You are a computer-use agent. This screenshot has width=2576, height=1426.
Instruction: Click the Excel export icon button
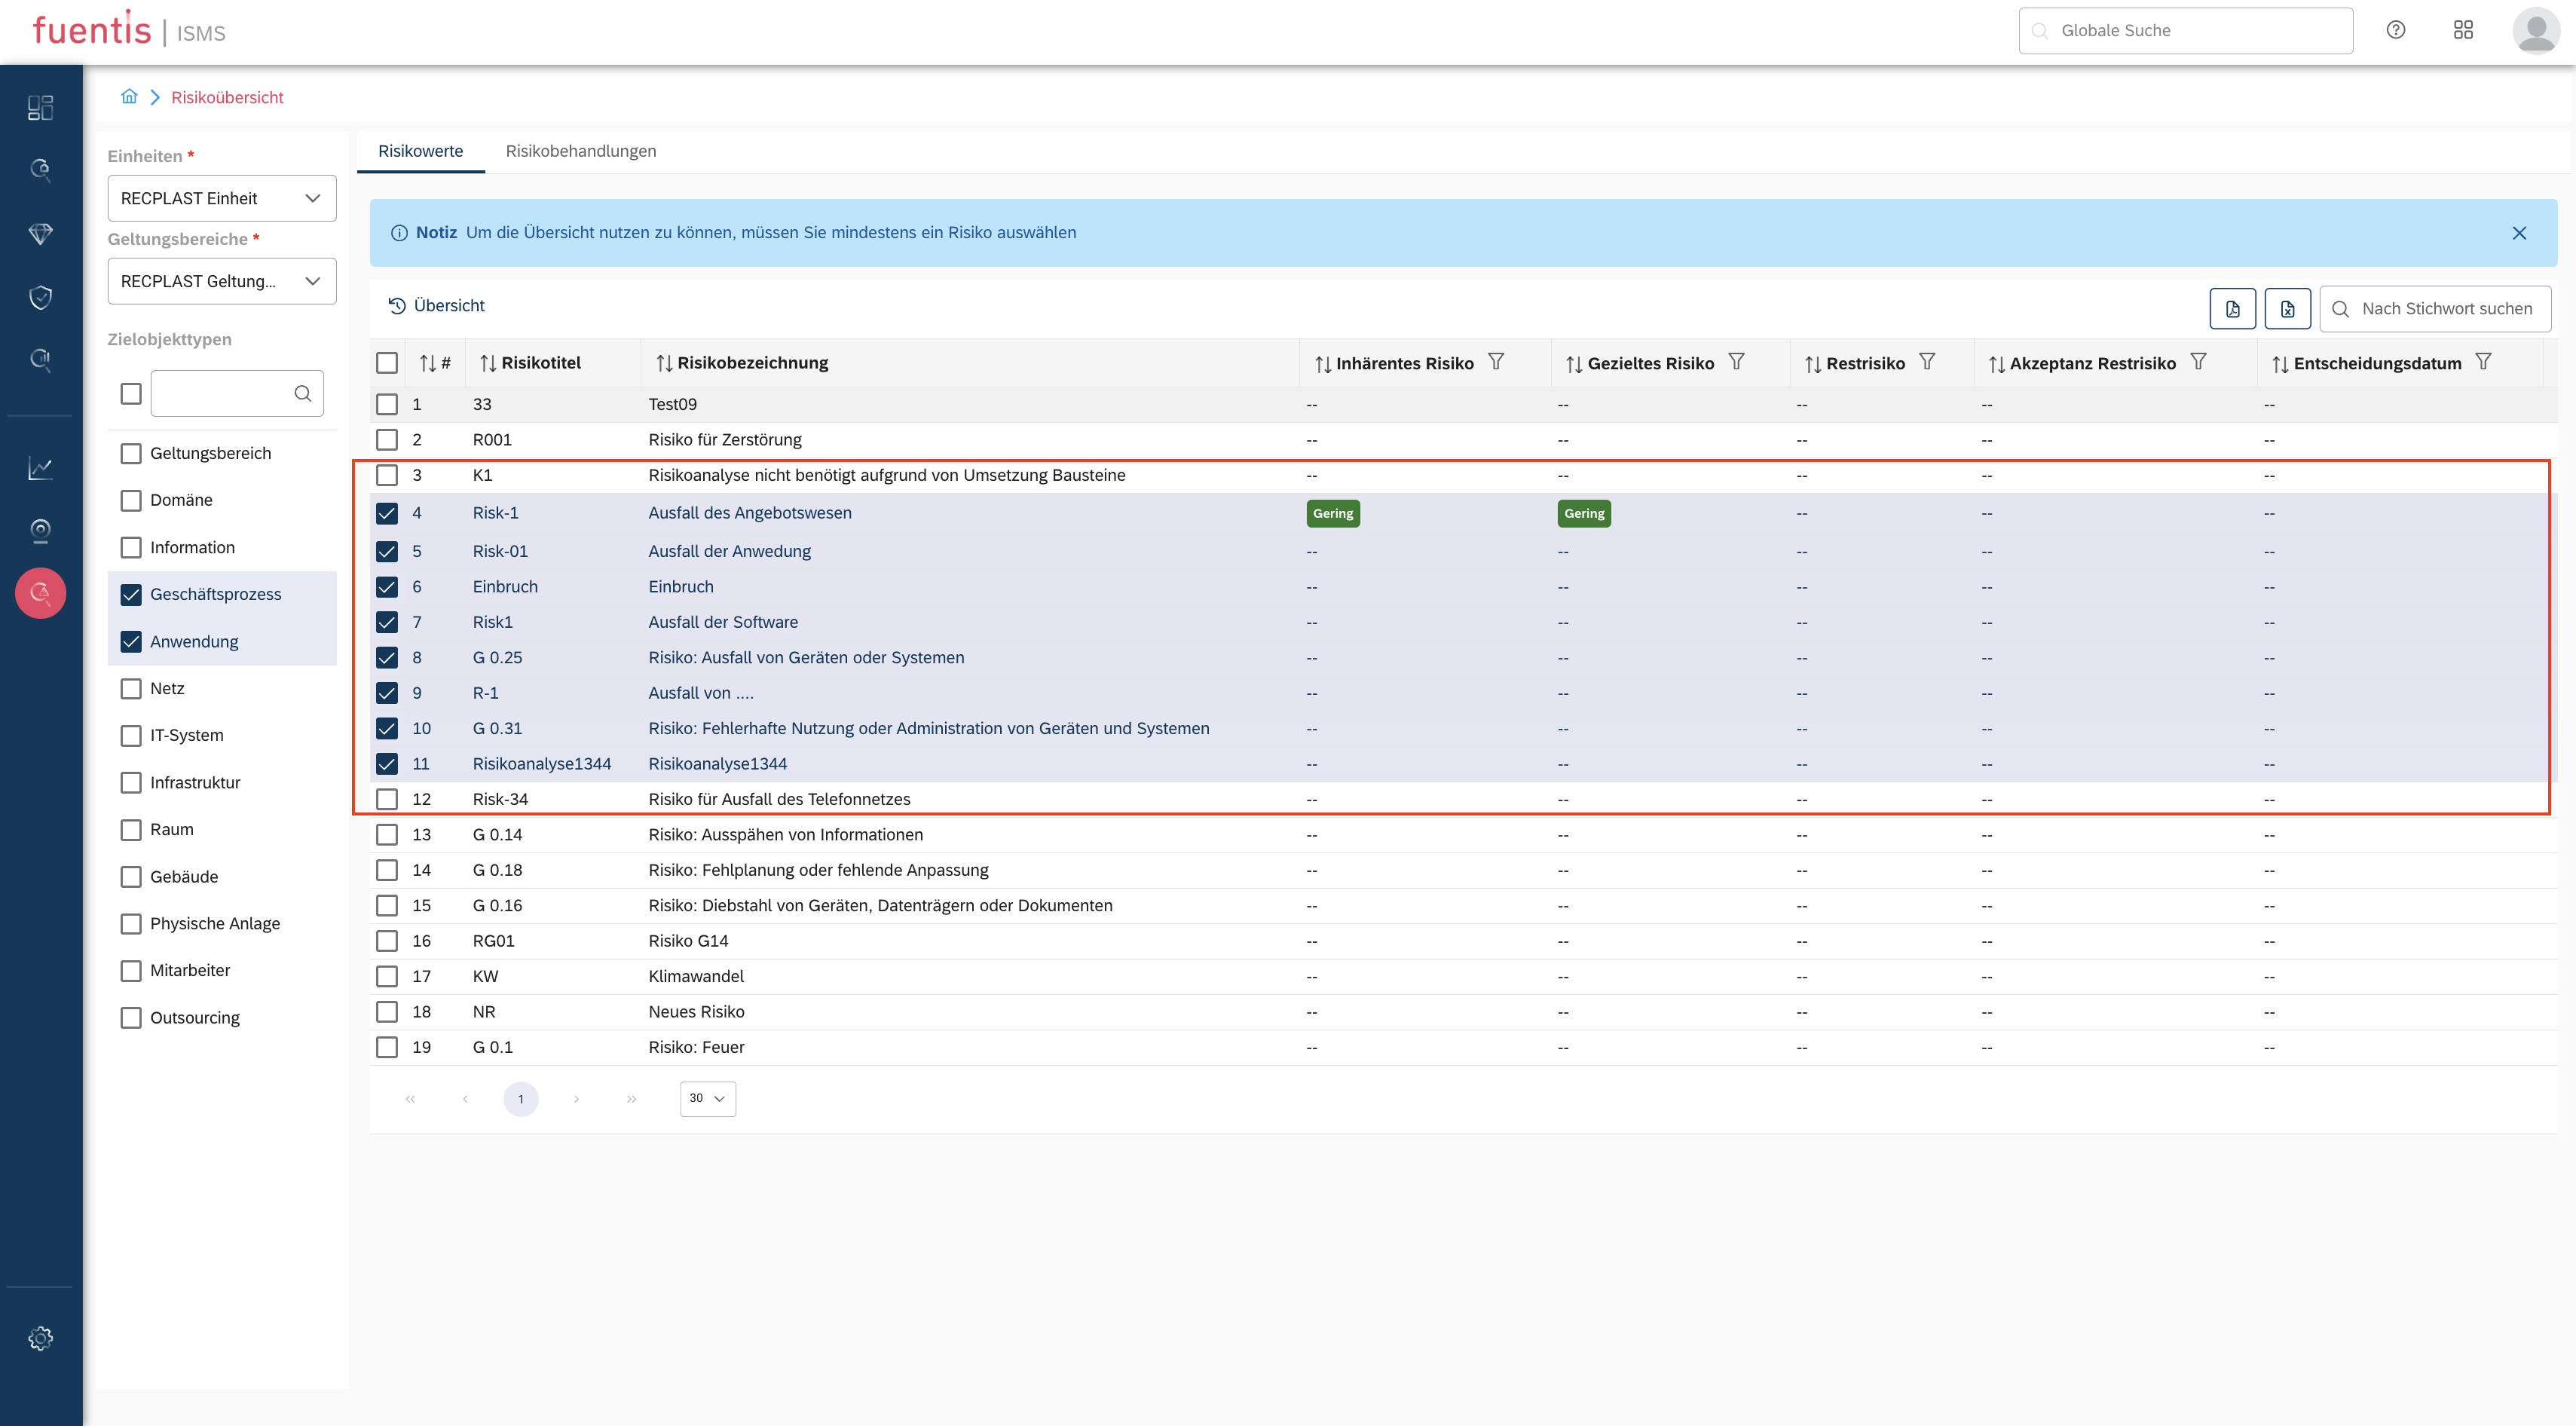pos(2287,309)
